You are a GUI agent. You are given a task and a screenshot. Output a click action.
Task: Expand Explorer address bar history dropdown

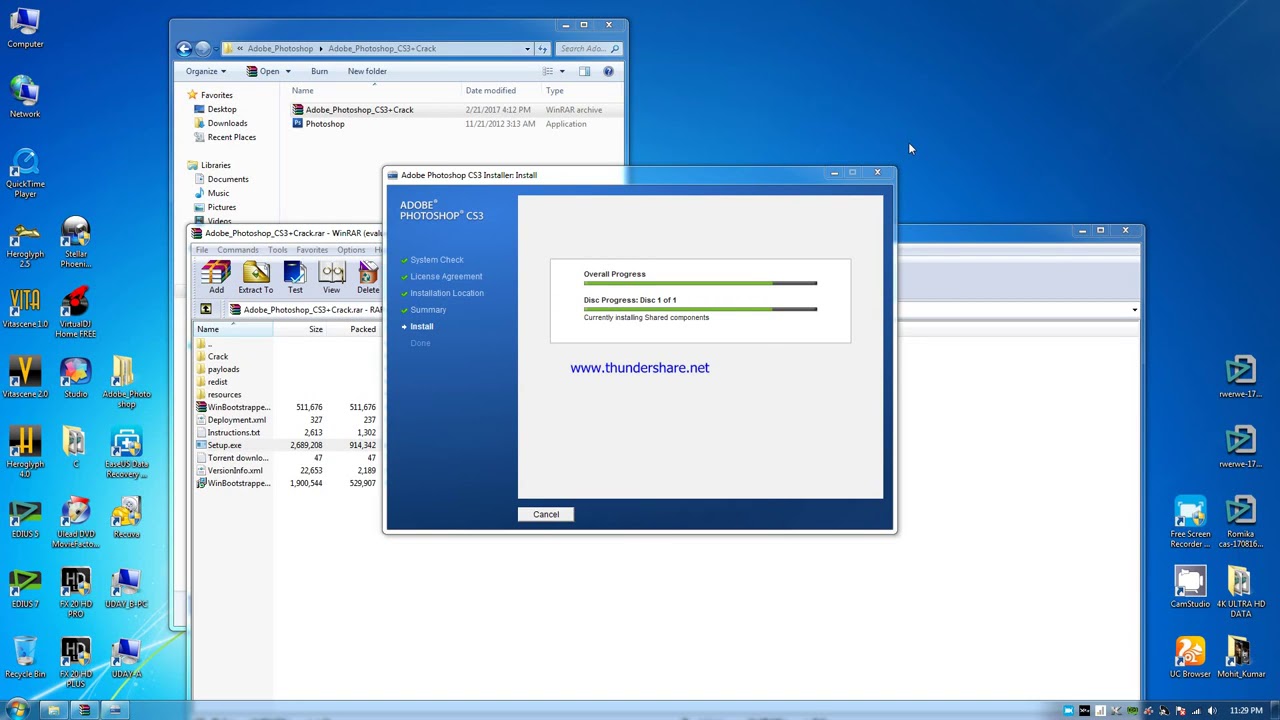click(527, 48)
